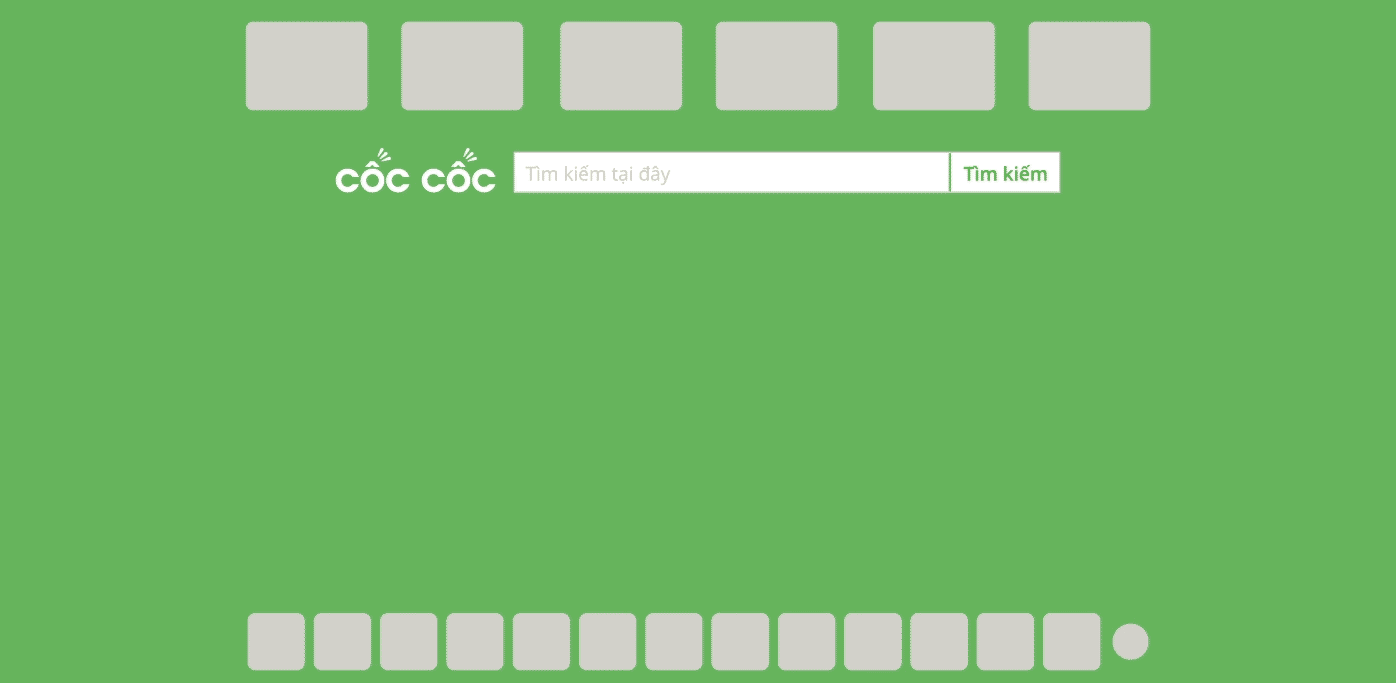Open the last square tile beside the circle
This screenshot has height=683, width=1396.
1072,642
